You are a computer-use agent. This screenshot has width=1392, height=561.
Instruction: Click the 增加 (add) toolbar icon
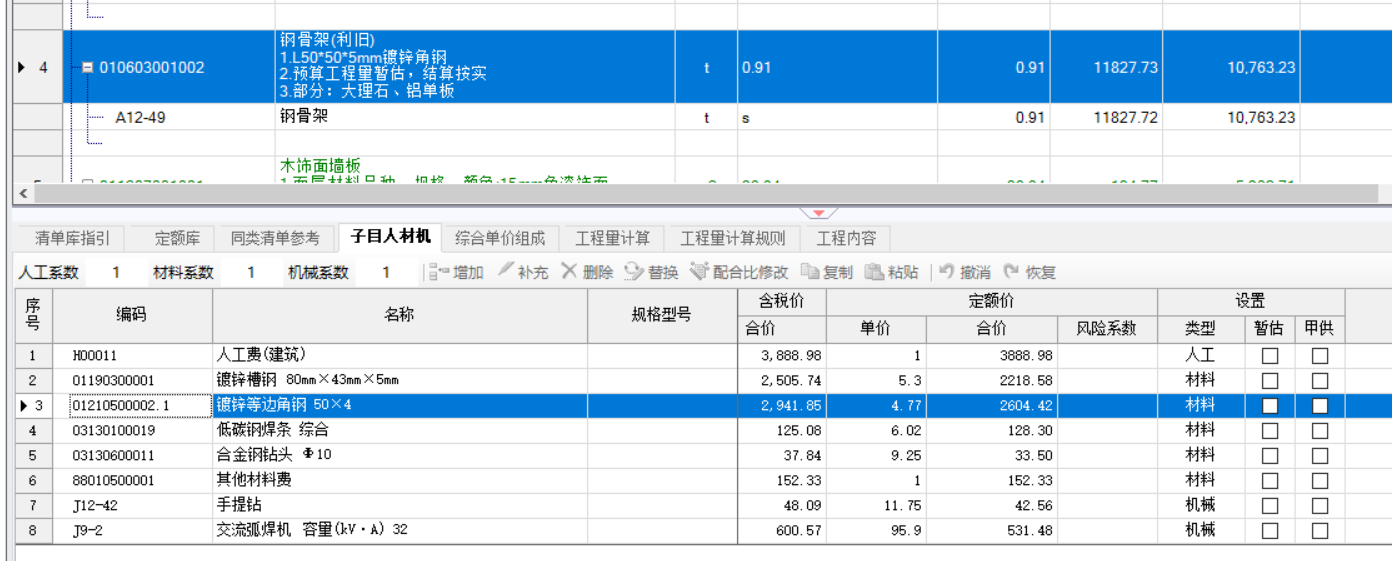click(439, 272)
